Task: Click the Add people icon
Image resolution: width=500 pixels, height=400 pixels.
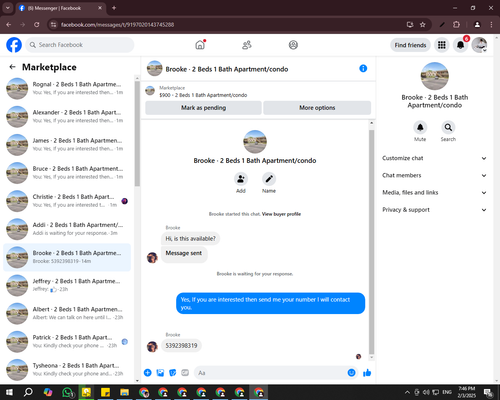Action: tap(241, 179)
